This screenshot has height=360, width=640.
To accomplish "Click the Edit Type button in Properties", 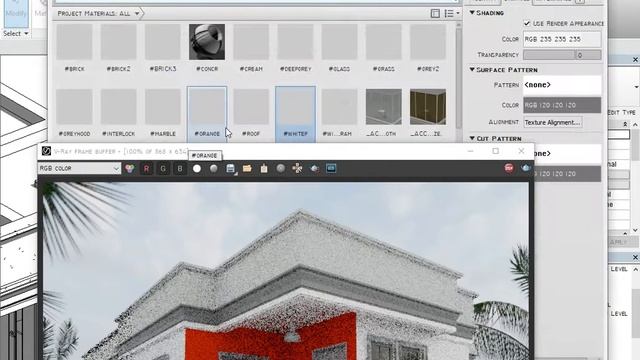I will click(x=622, y=112).
